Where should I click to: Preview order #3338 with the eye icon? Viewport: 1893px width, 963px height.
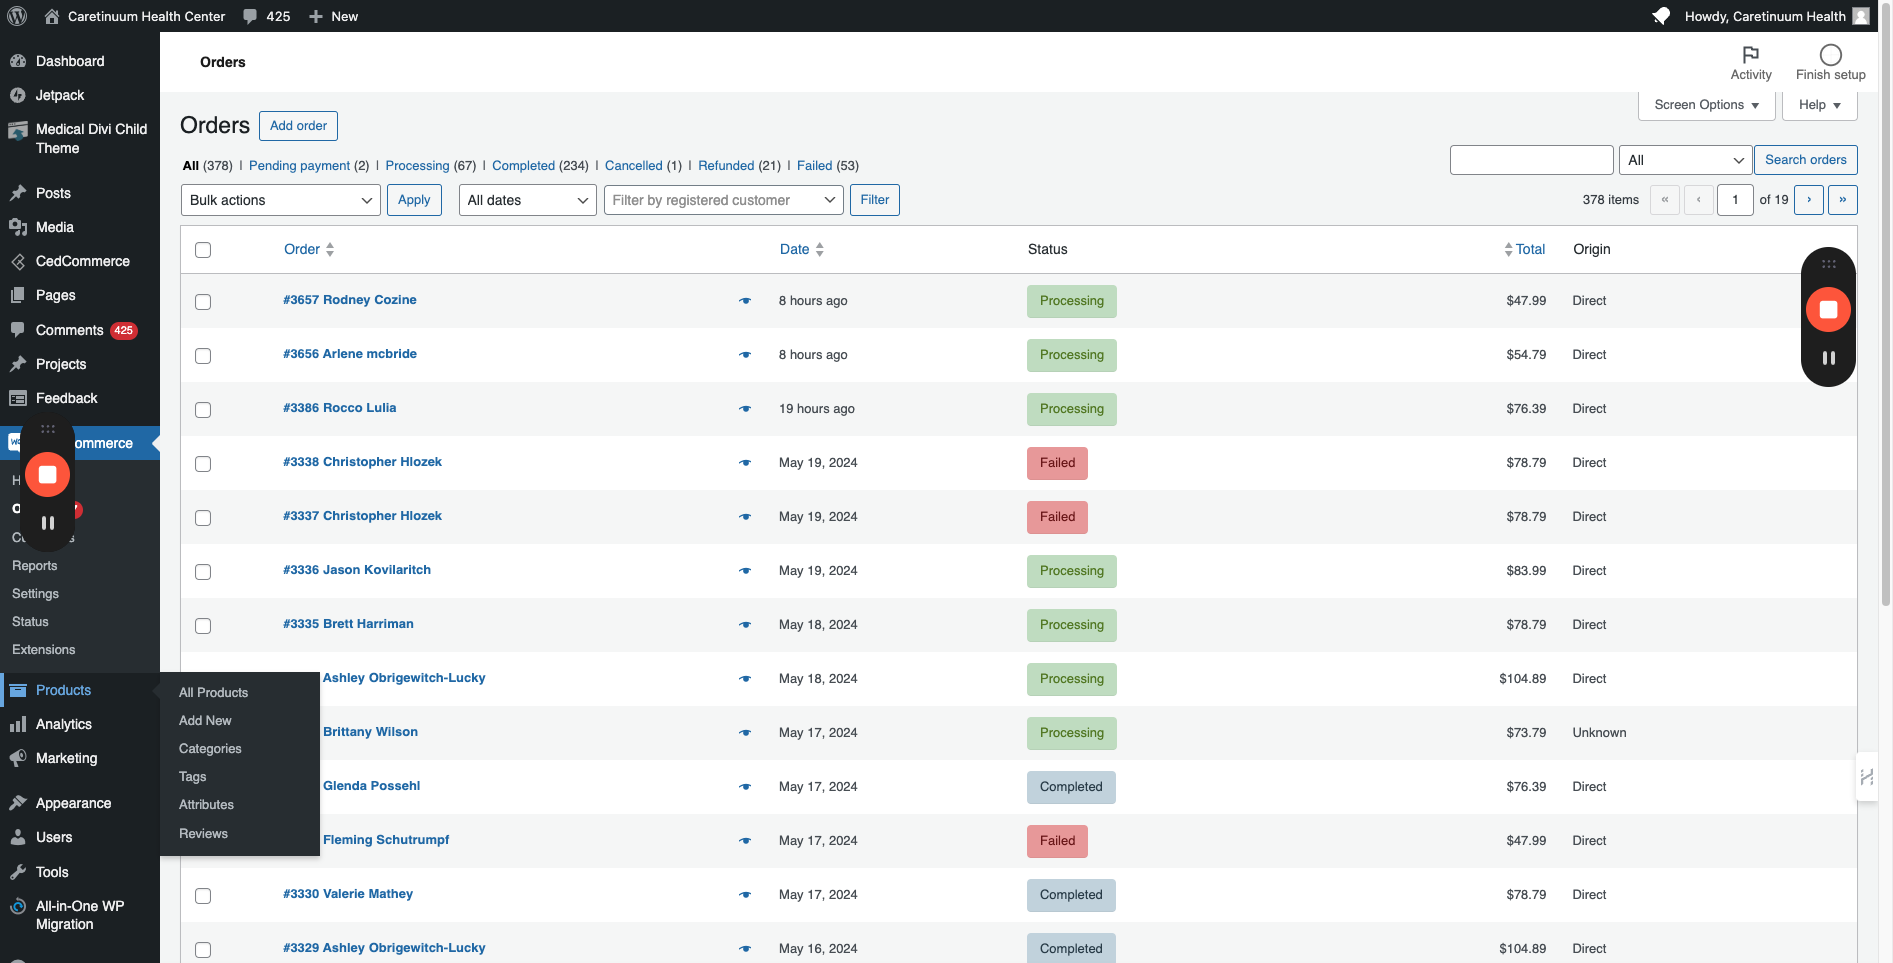(745, 462)
